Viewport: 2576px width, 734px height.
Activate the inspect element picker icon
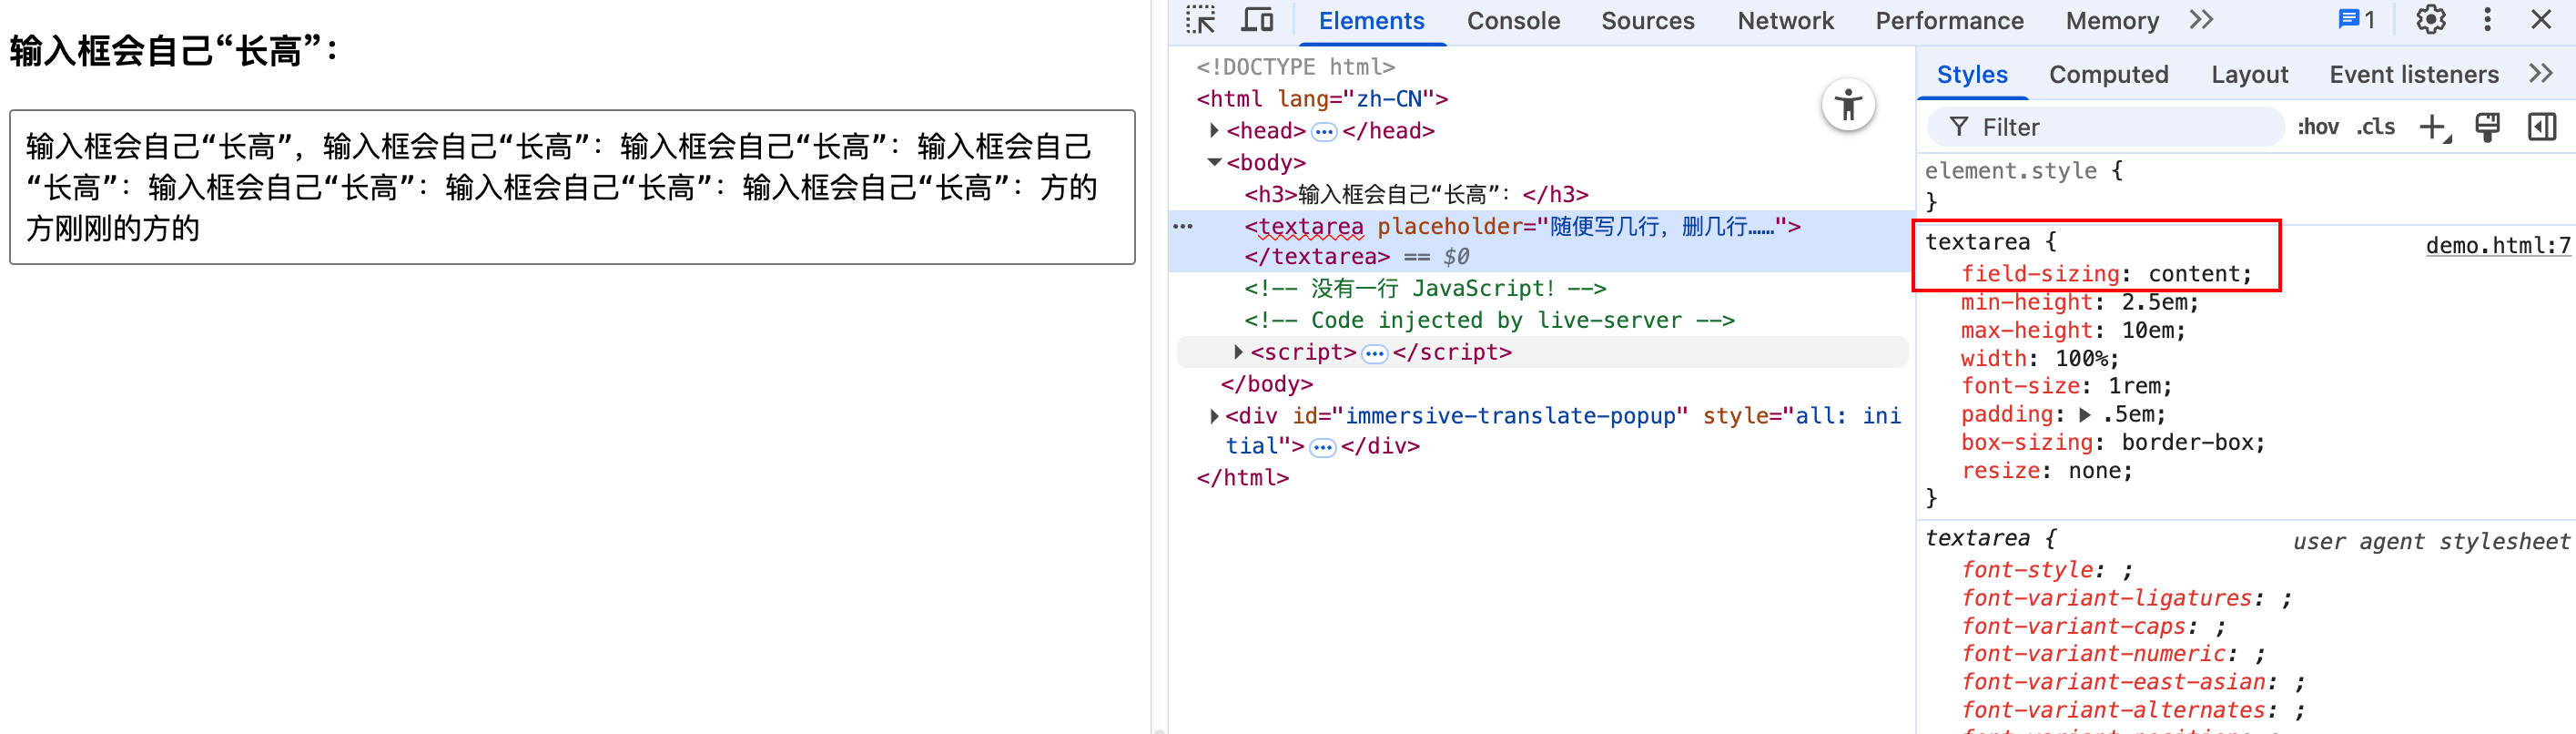click(1201, 20)
